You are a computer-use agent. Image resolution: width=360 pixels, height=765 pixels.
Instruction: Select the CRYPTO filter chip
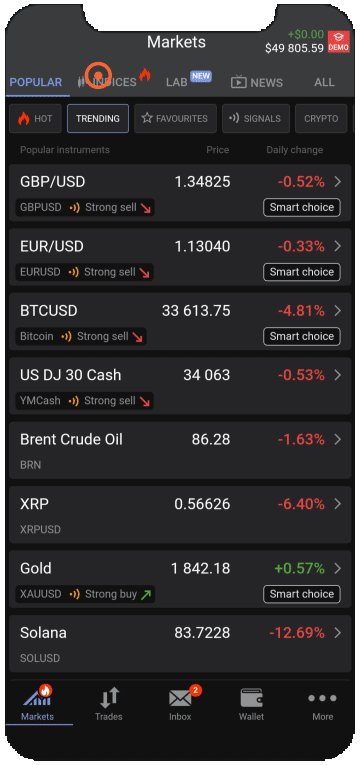321,119
